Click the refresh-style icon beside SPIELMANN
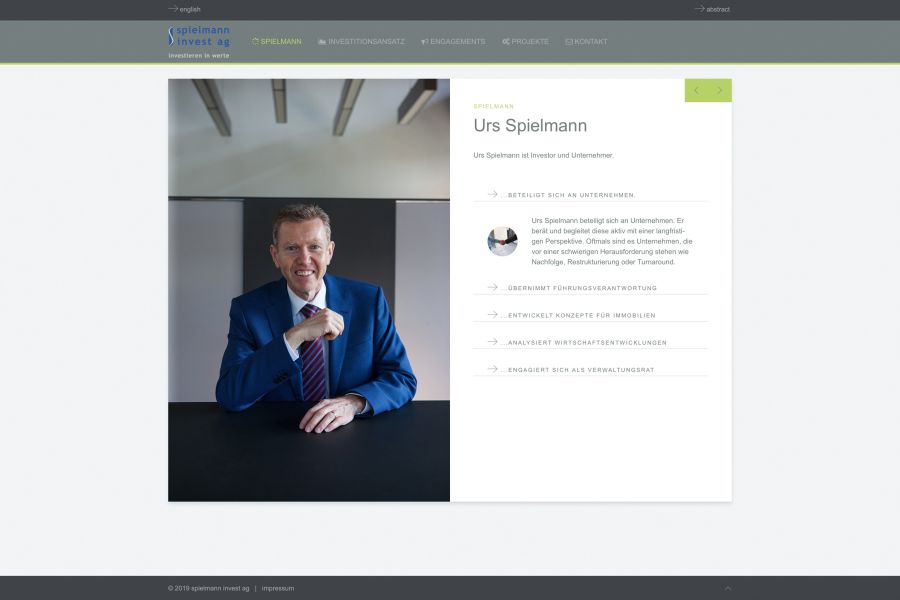The height and width of the screenshot is (600, 900). point(255,41)
